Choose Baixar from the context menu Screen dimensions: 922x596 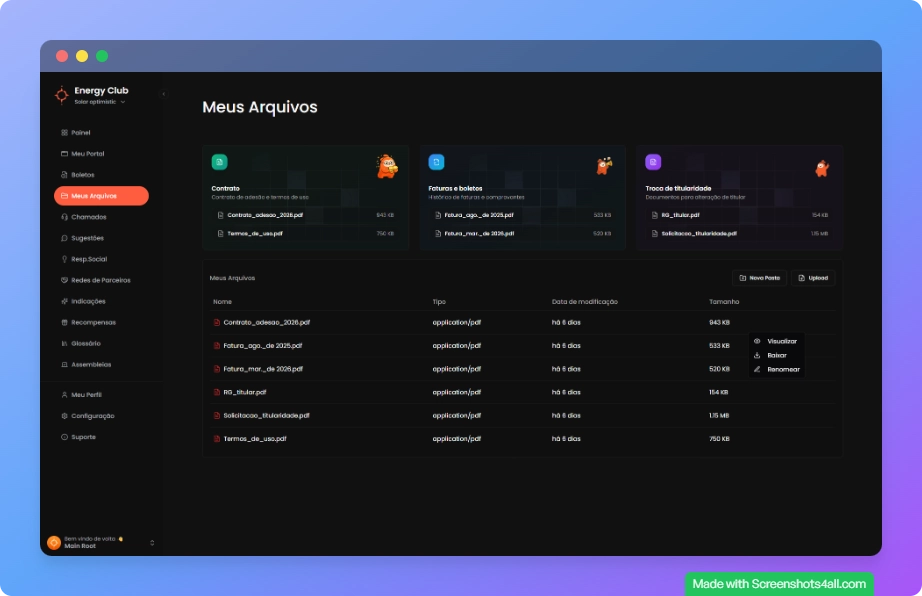point(776,355)
